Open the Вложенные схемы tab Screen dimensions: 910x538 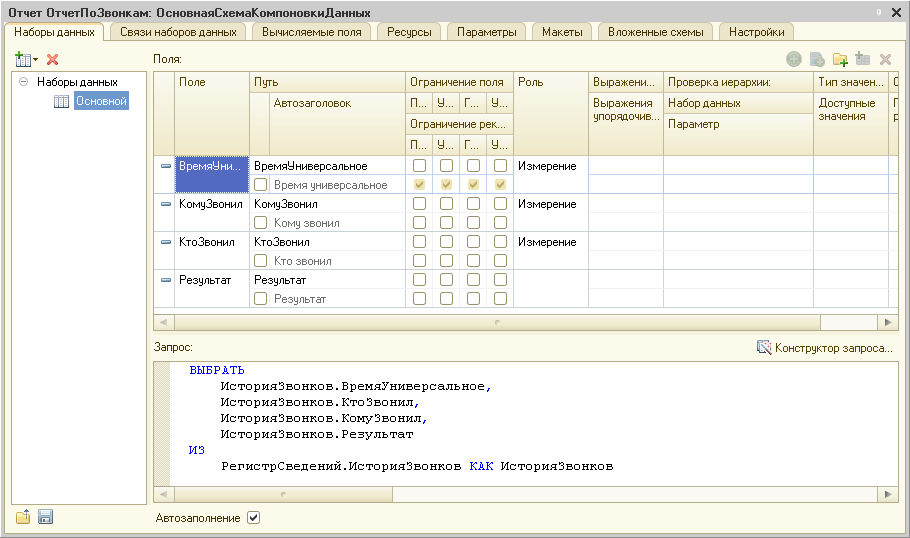655,32
